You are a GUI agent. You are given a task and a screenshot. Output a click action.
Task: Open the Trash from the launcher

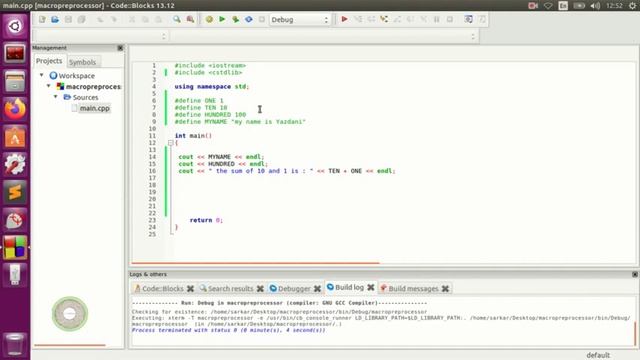tap(15, 344)
